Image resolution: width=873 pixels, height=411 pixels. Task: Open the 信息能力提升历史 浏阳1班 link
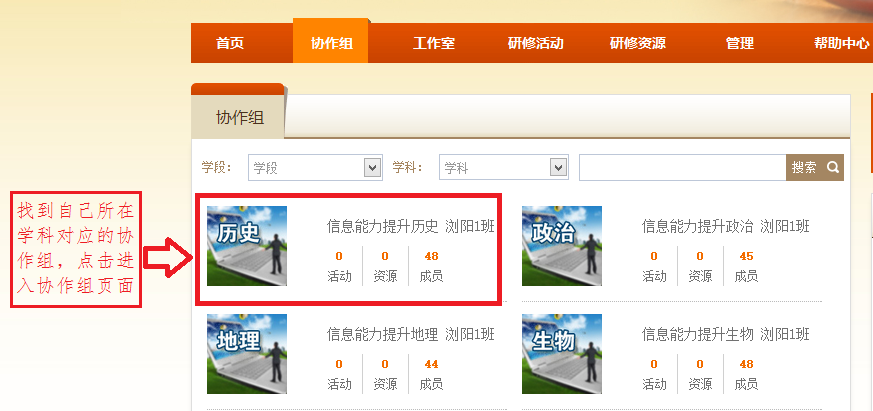coord(410,227)
